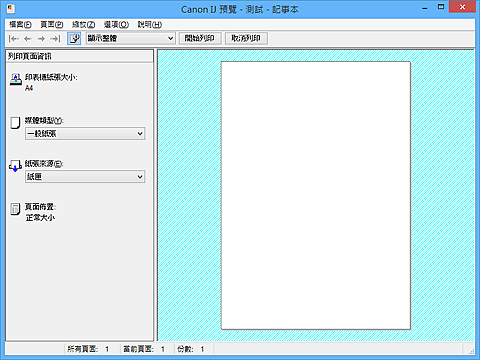This screenshot has width=480, height=360.
Task: Click the media type paper icon
Action: [x=15, y=123]
